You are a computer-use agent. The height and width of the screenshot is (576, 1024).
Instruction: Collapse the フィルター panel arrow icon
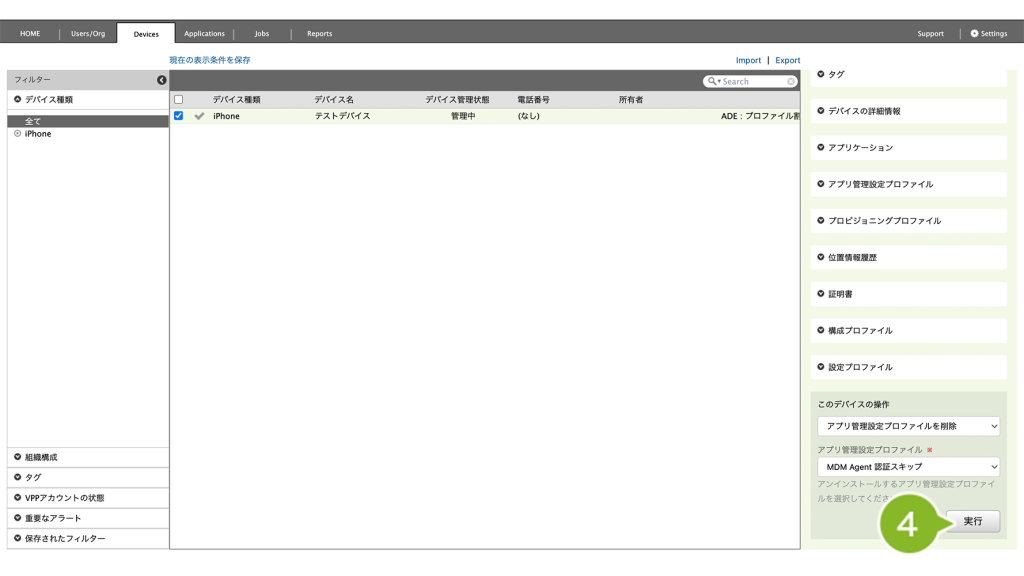click(x=162, y=80)
